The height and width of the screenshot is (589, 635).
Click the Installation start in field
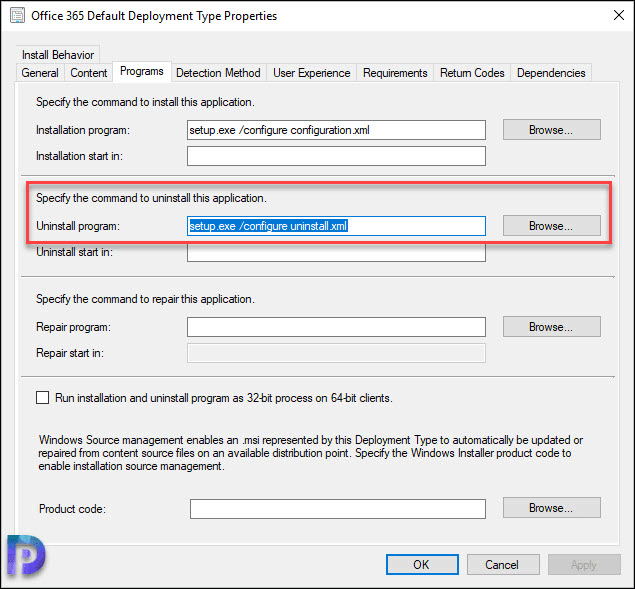coord(336,156)
